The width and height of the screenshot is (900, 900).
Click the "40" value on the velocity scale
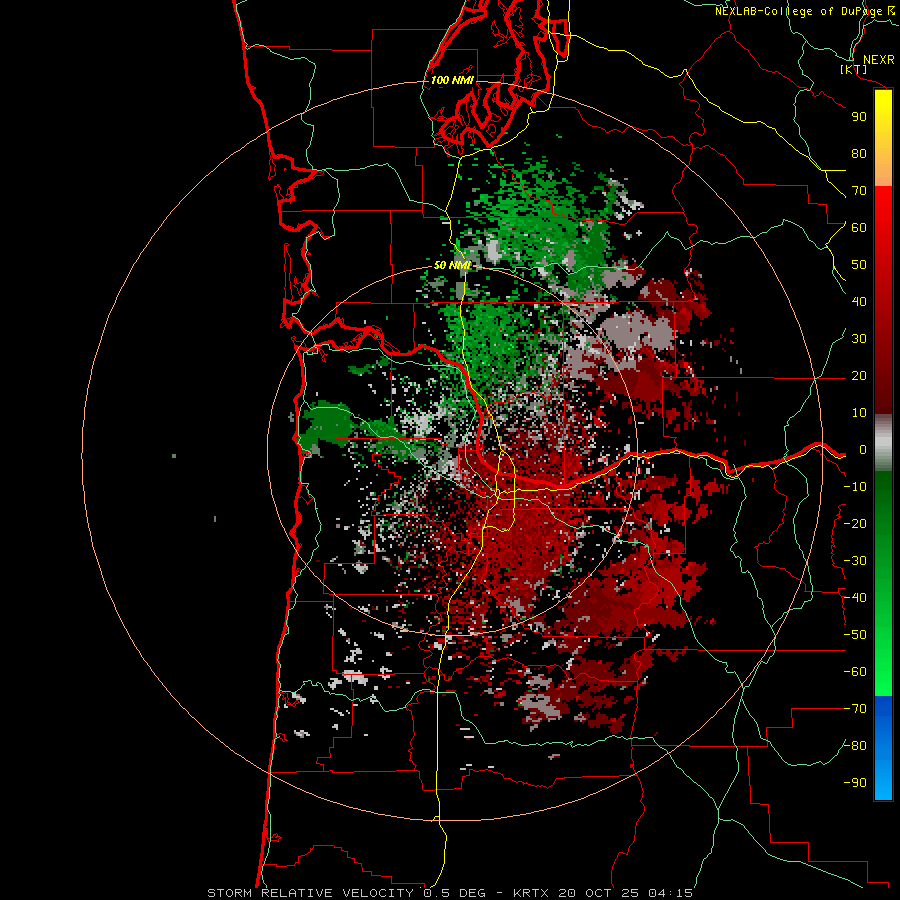859,302
